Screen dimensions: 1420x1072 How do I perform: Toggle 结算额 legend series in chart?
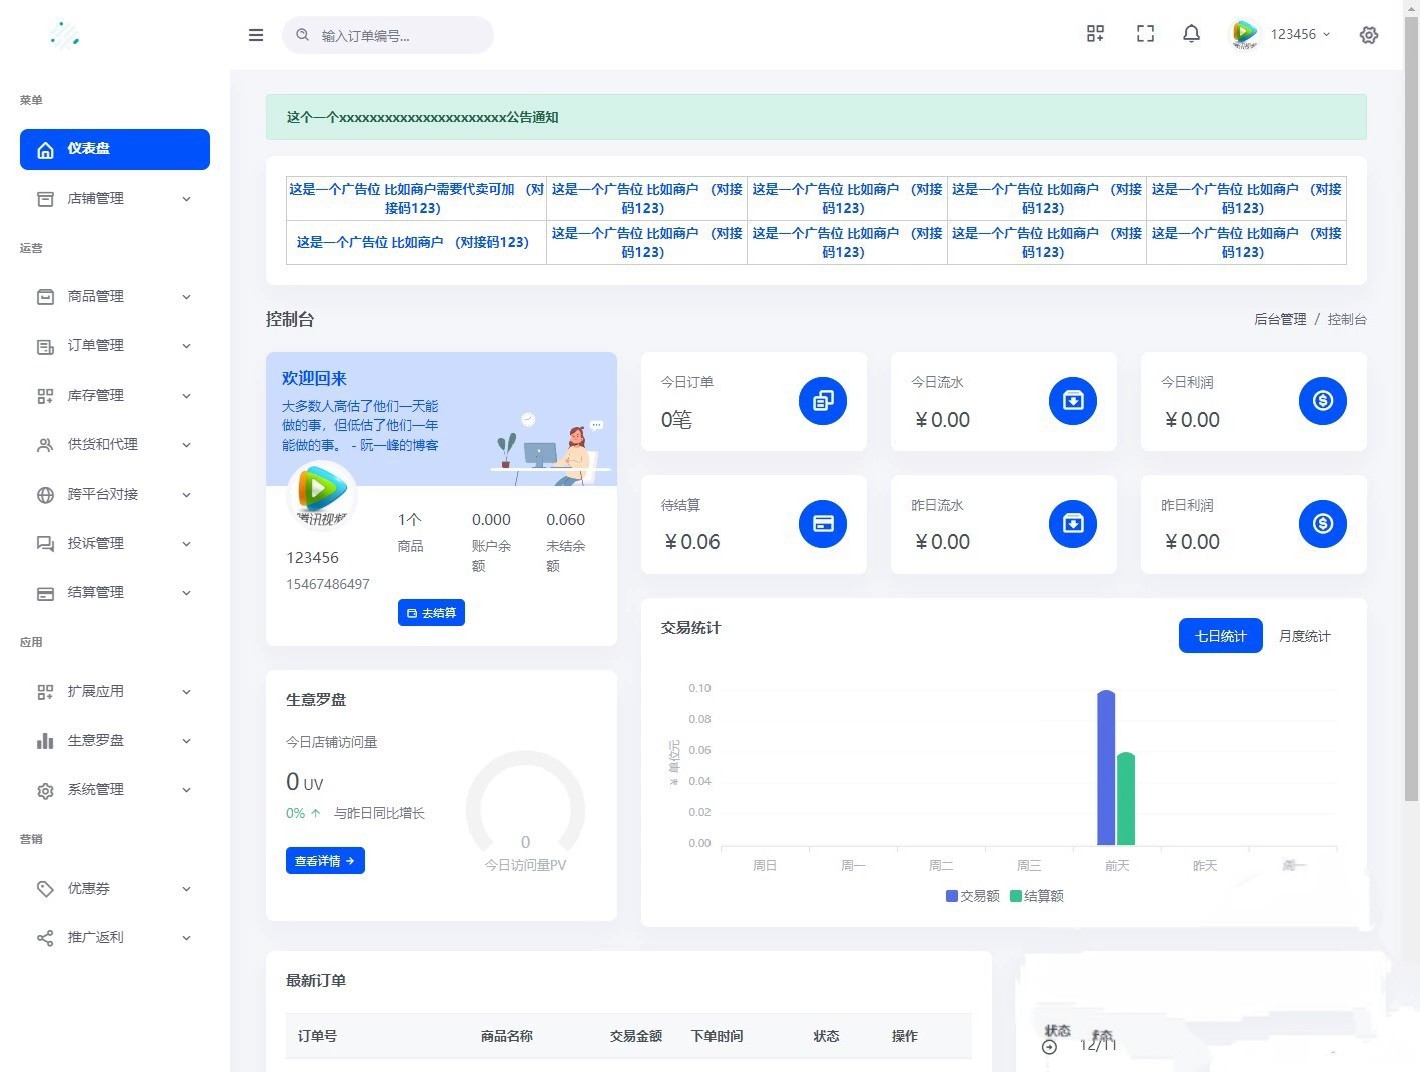click(x=1037, y=896)
